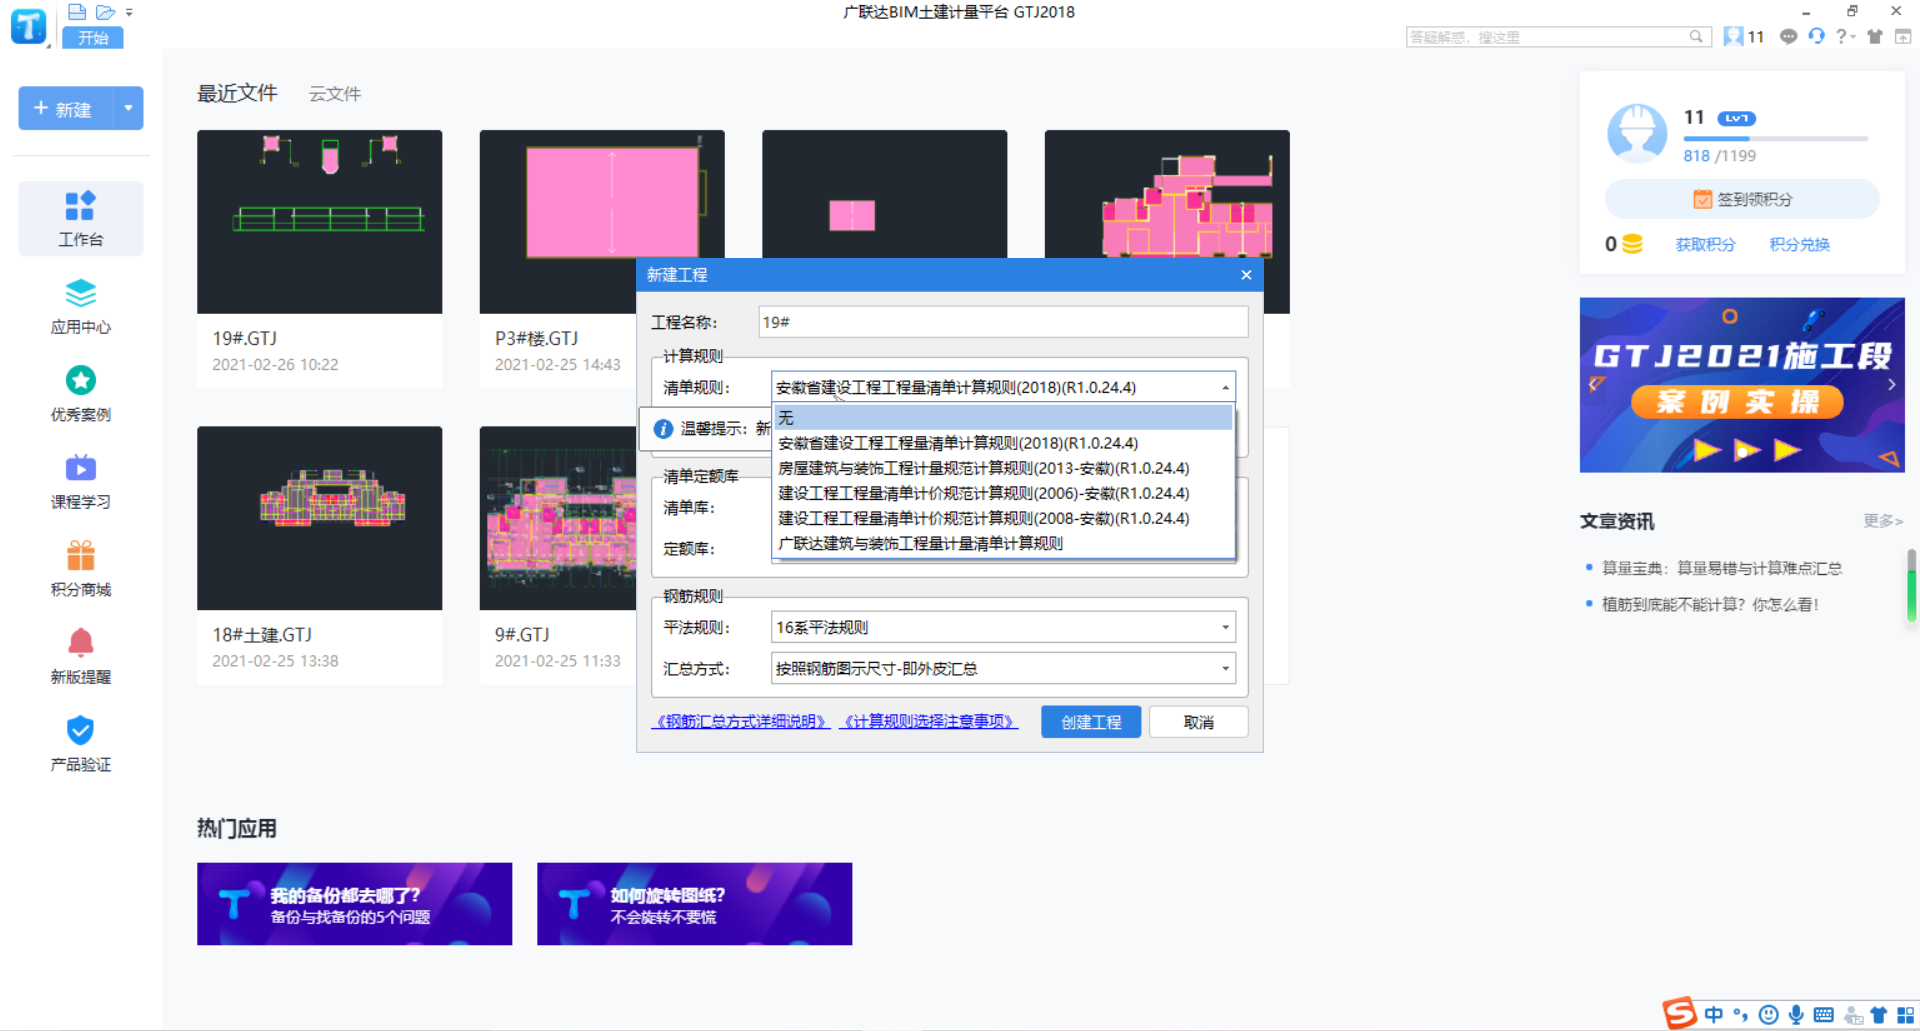Viewport: 1920px width, 1031px height.
Task: Click the 积分兑换 link
Action: 1799,244
